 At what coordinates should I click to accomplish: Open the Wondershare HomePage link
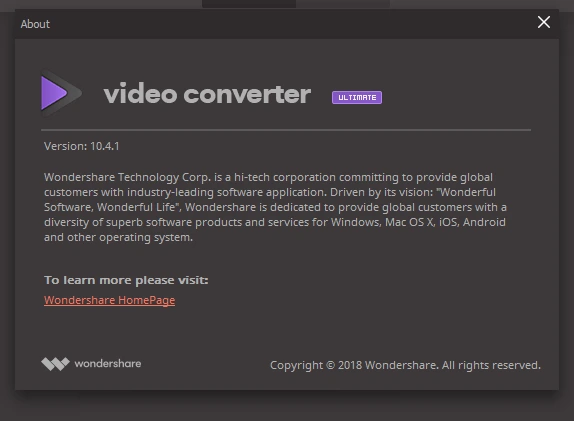pos(109,300)
